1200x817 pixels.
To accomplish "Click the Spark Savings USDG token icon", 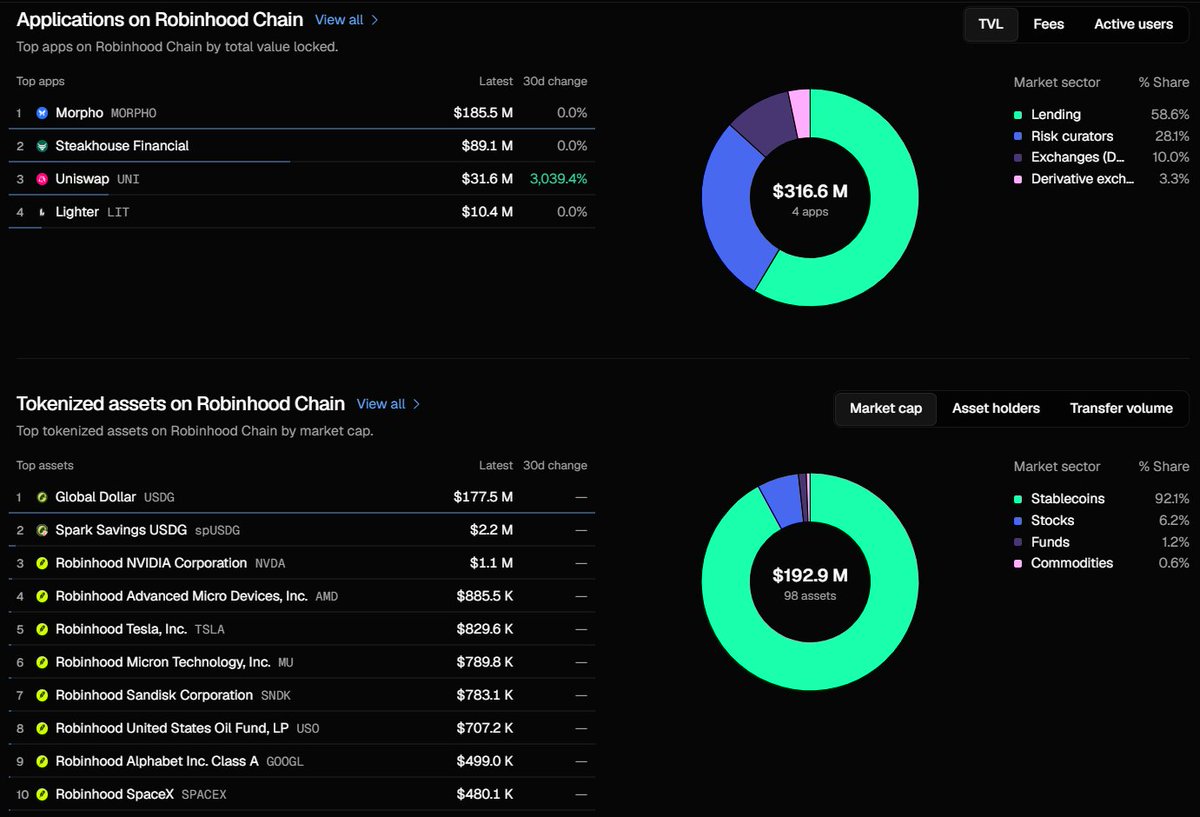I will (x=42, y=530).
